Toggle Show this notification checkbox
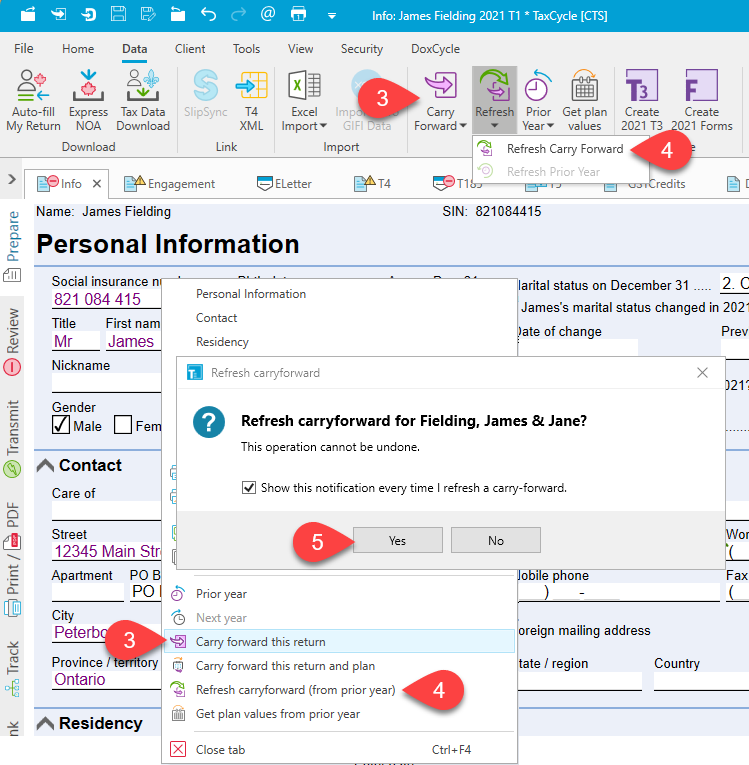The height and width of the screenshot is (765, 749). 249,487
